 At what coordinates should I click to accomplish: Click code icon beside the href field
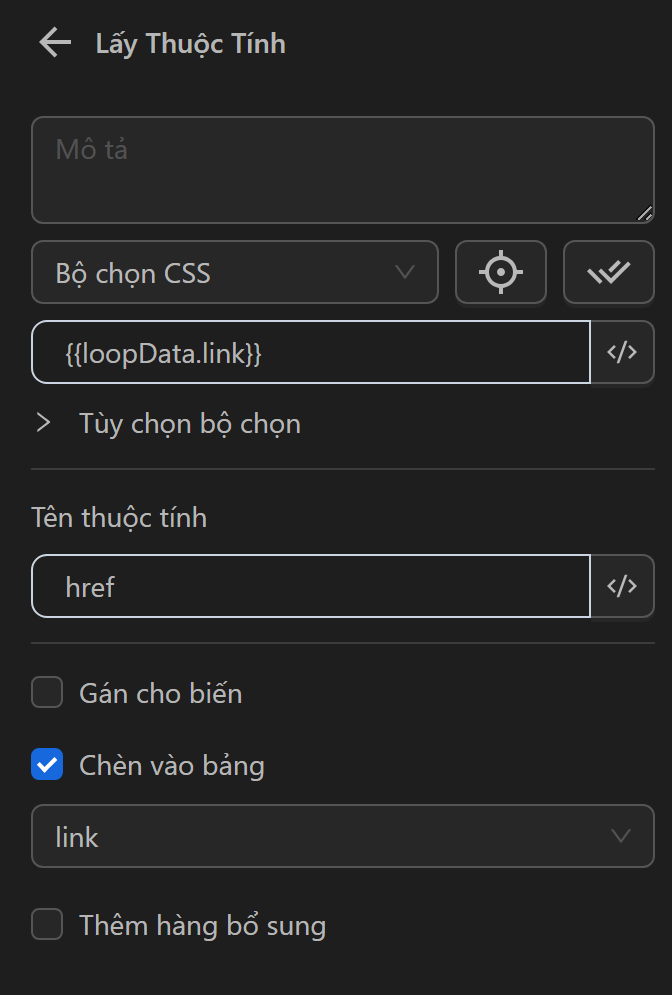tap(622, 586)
